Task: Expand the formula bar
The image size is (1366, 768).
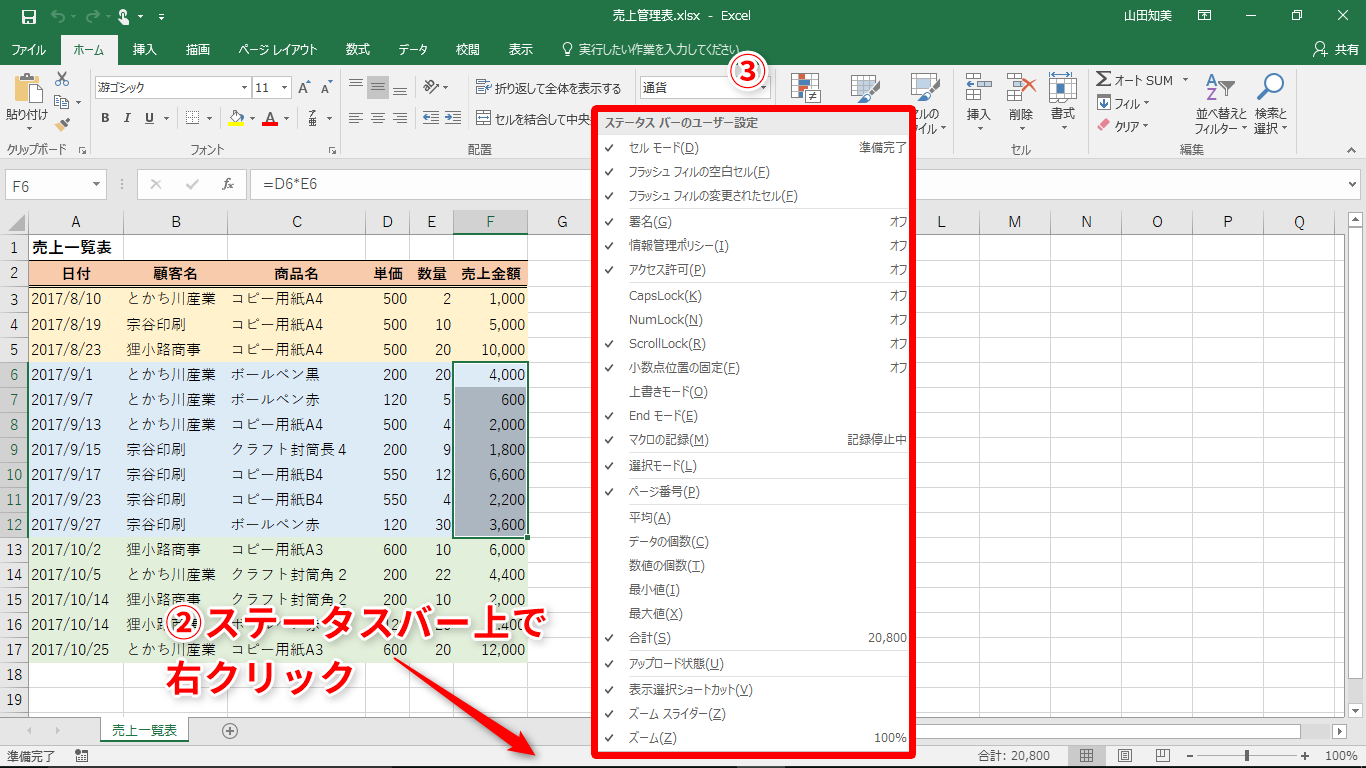Action: (x=1352, y=185)
